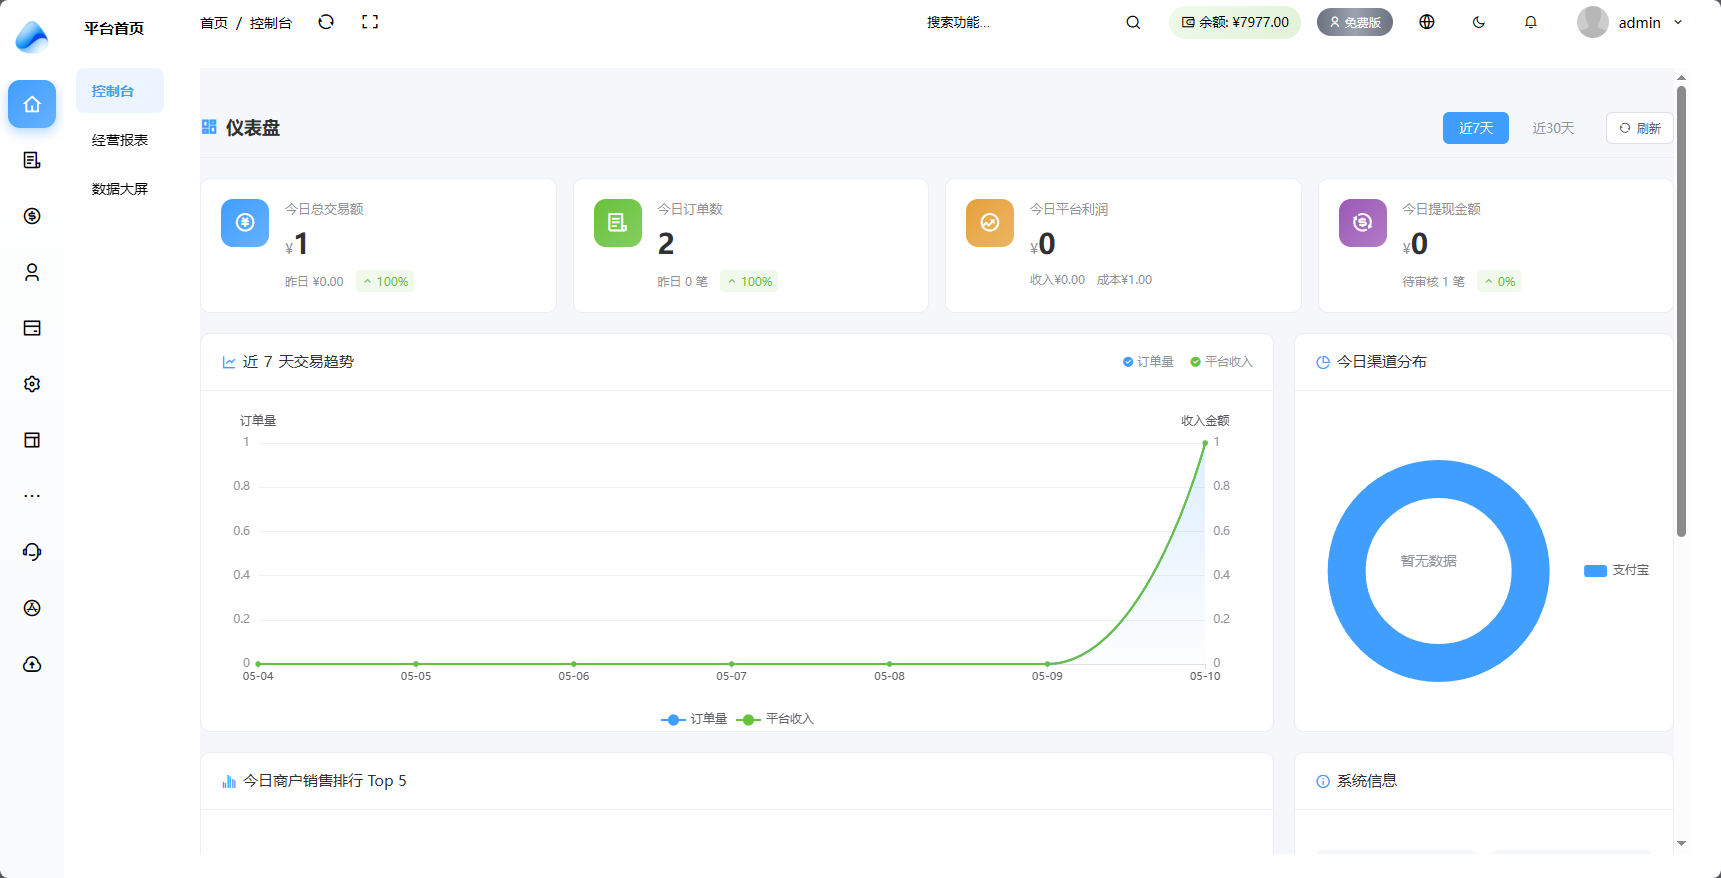Open the order list icon in the sidebar
1721x878 pixels.
tap(32, 160)
